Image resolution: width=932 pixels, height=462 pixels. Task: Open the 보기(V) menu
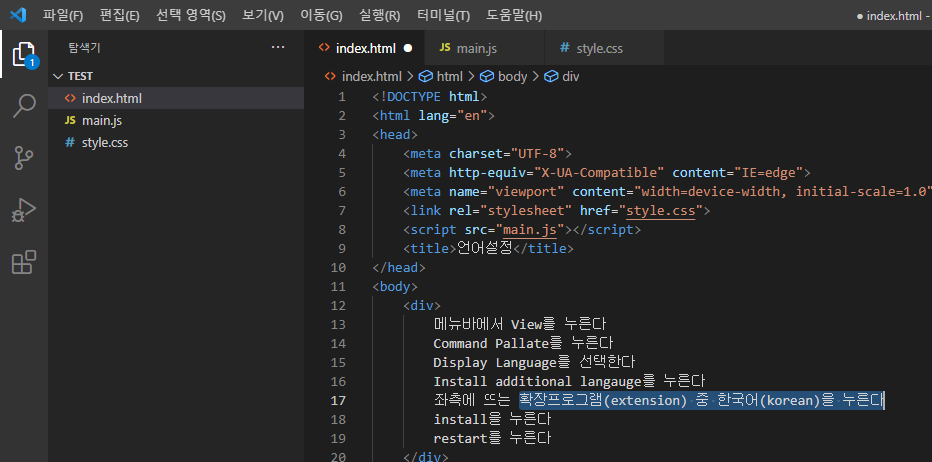(263, 15)
